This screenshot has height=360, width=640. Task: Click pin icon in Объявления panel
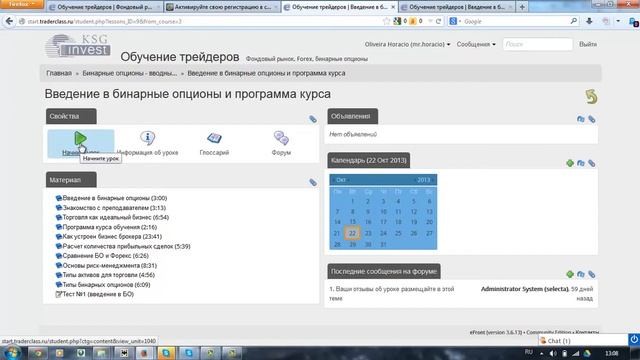(x=591, y=119)
